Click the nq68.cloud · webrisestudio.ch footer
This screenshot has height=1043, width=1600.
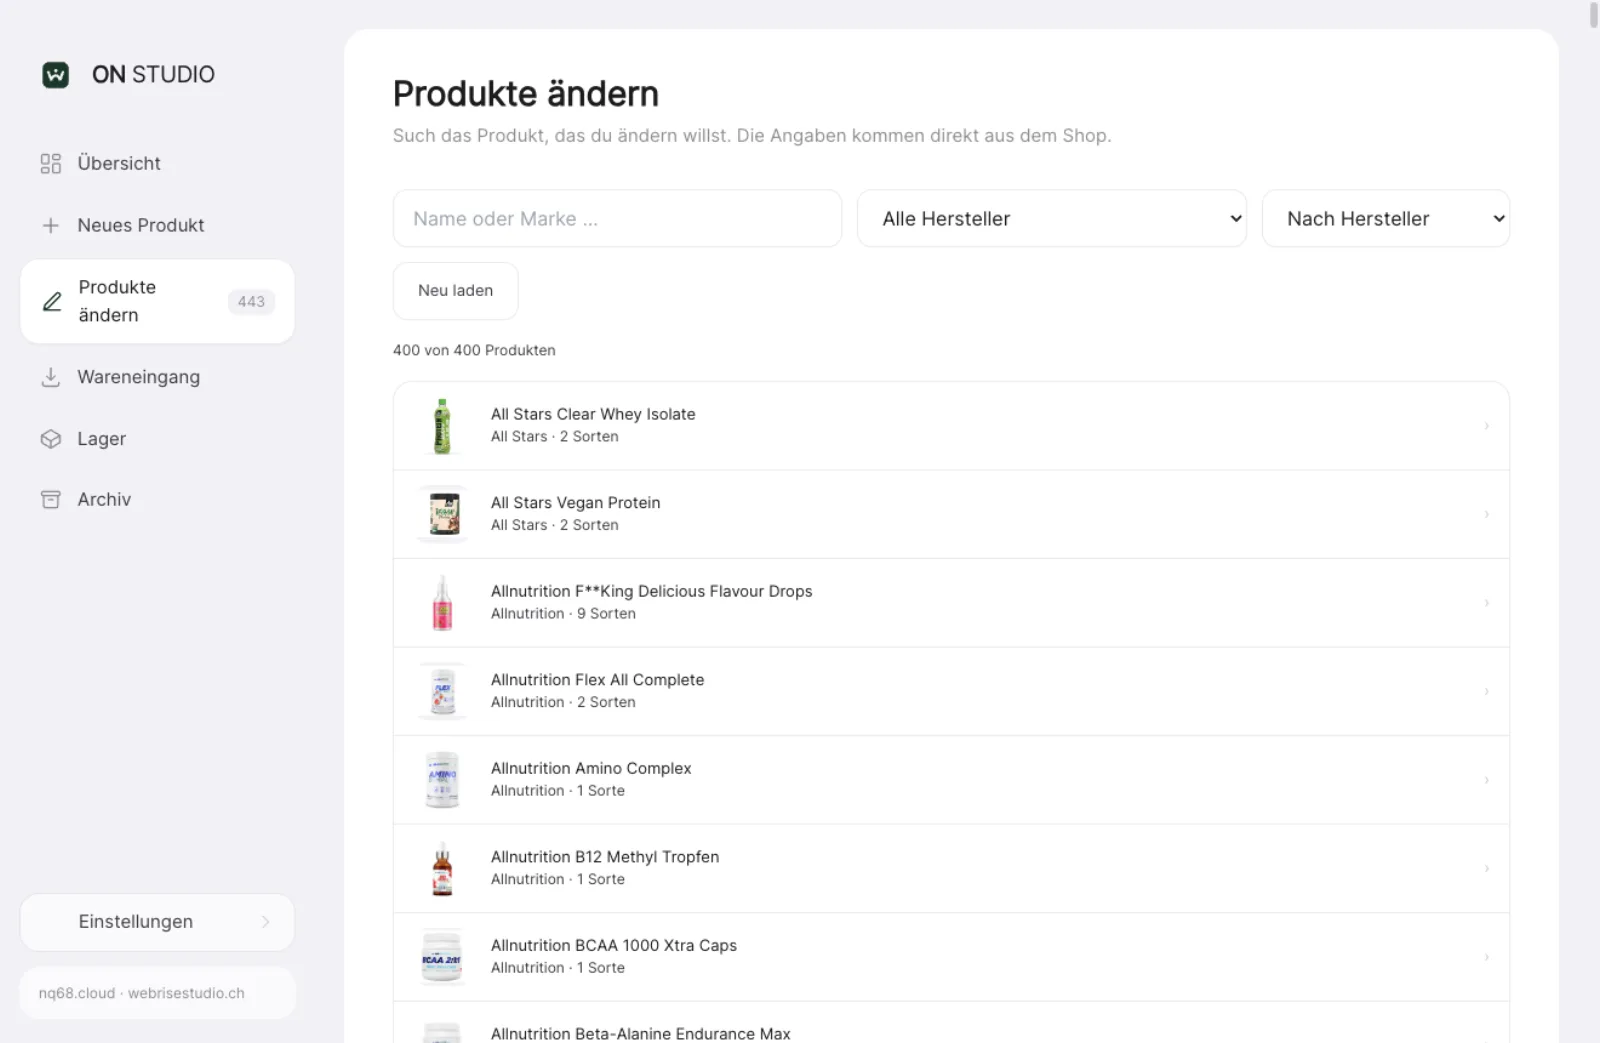(157, 993)
